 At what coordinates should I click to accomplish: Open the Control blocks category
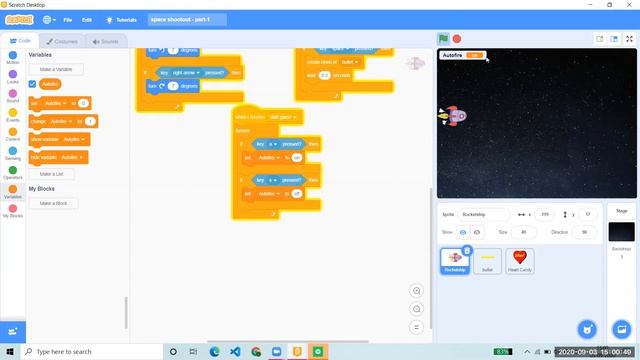13,134
